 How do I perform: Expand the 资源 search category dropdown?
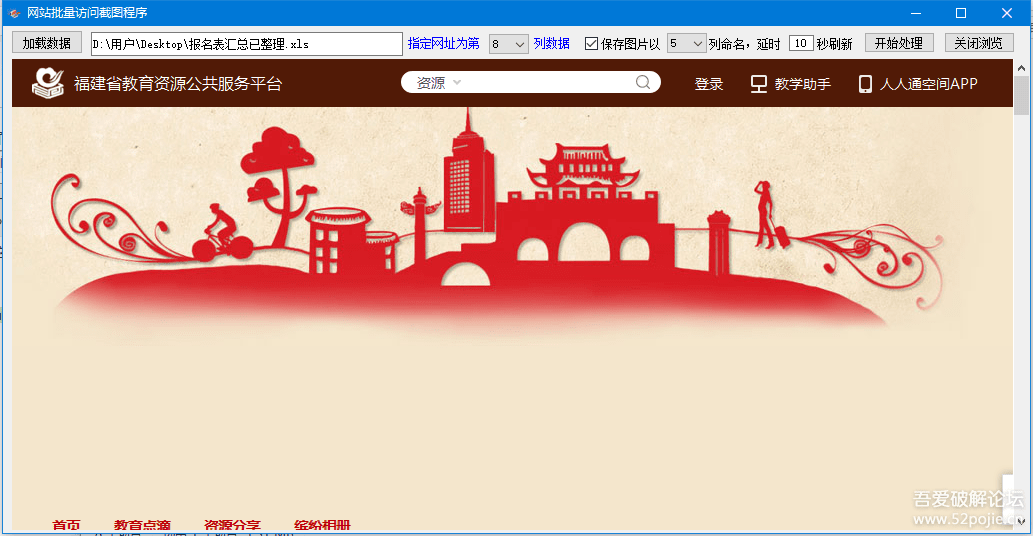click(438, 82)
